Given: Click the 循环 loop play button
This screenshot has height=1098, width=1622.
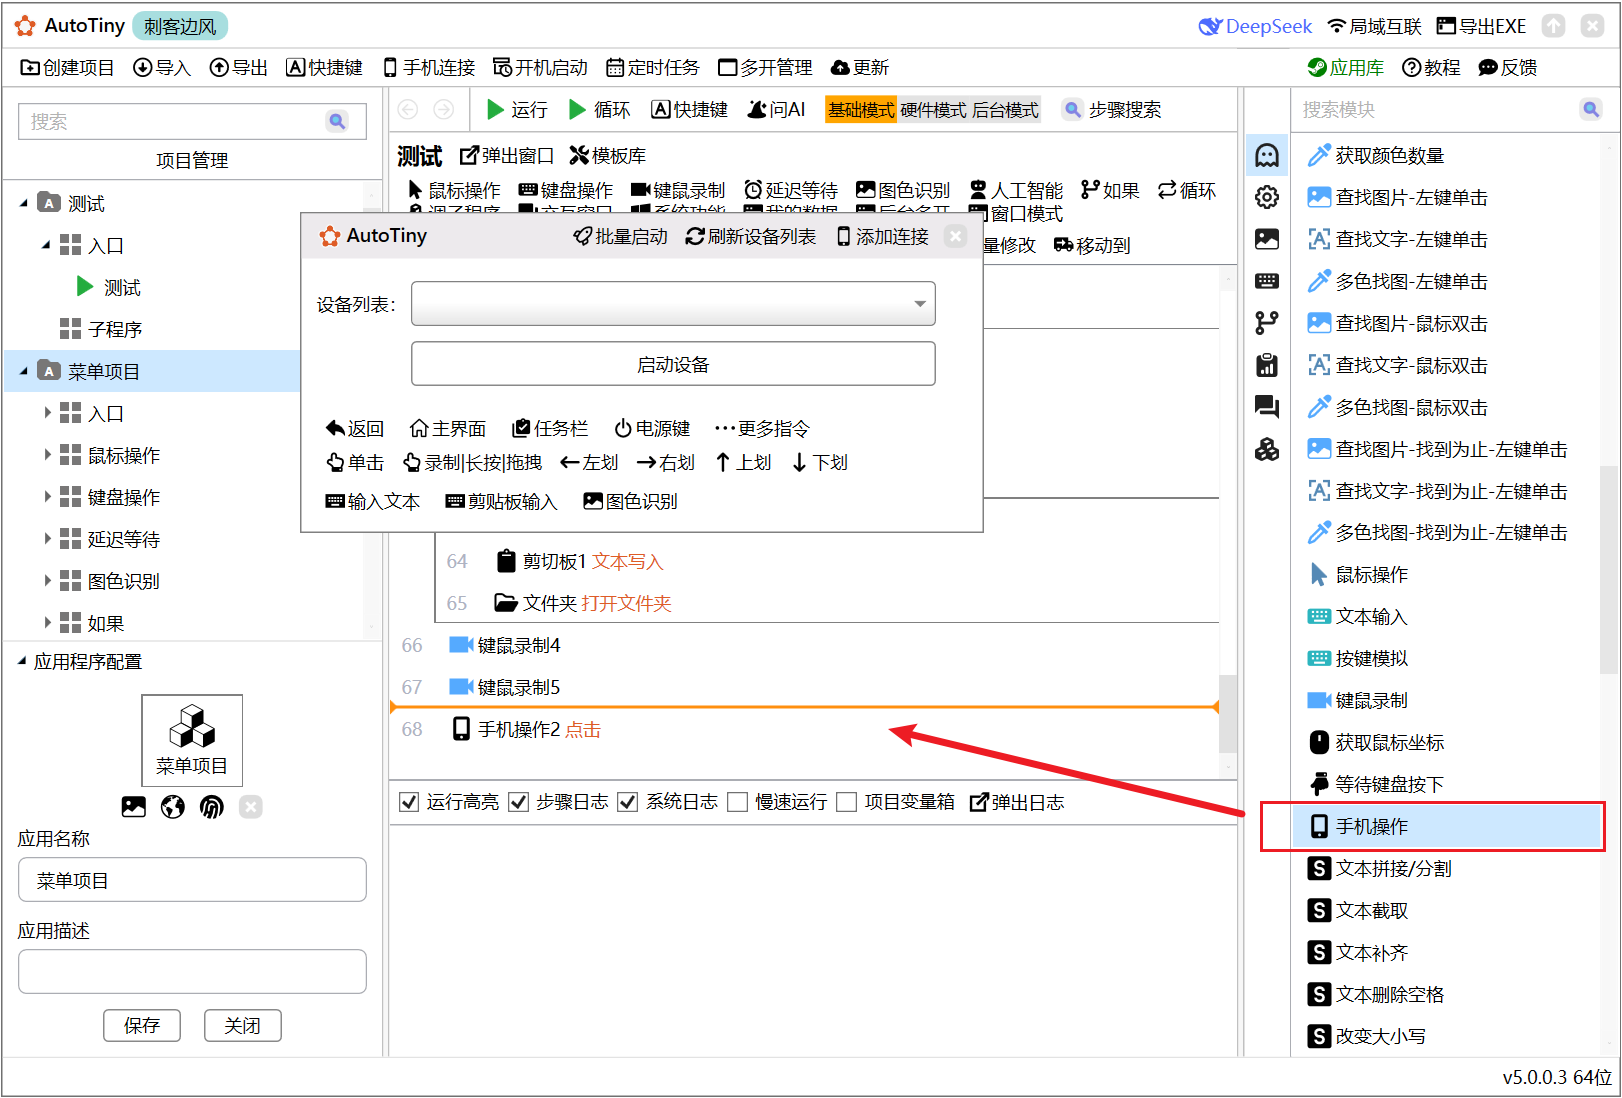Looking at the screenshot, I should [x=599, y=110].
